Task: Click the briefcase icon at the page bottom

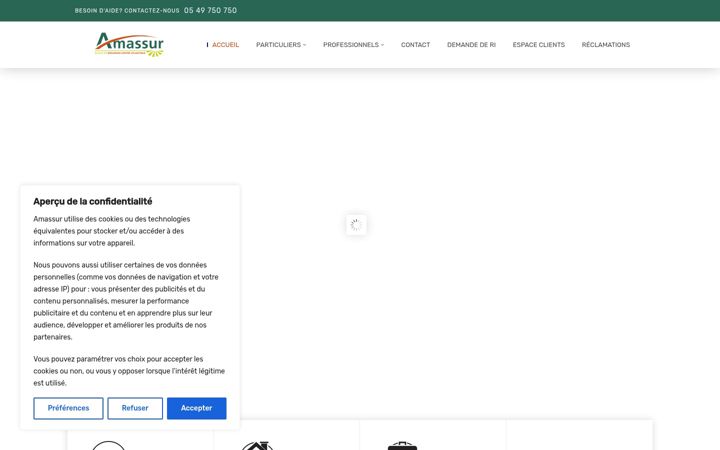Action: click(x=403, y=445)
